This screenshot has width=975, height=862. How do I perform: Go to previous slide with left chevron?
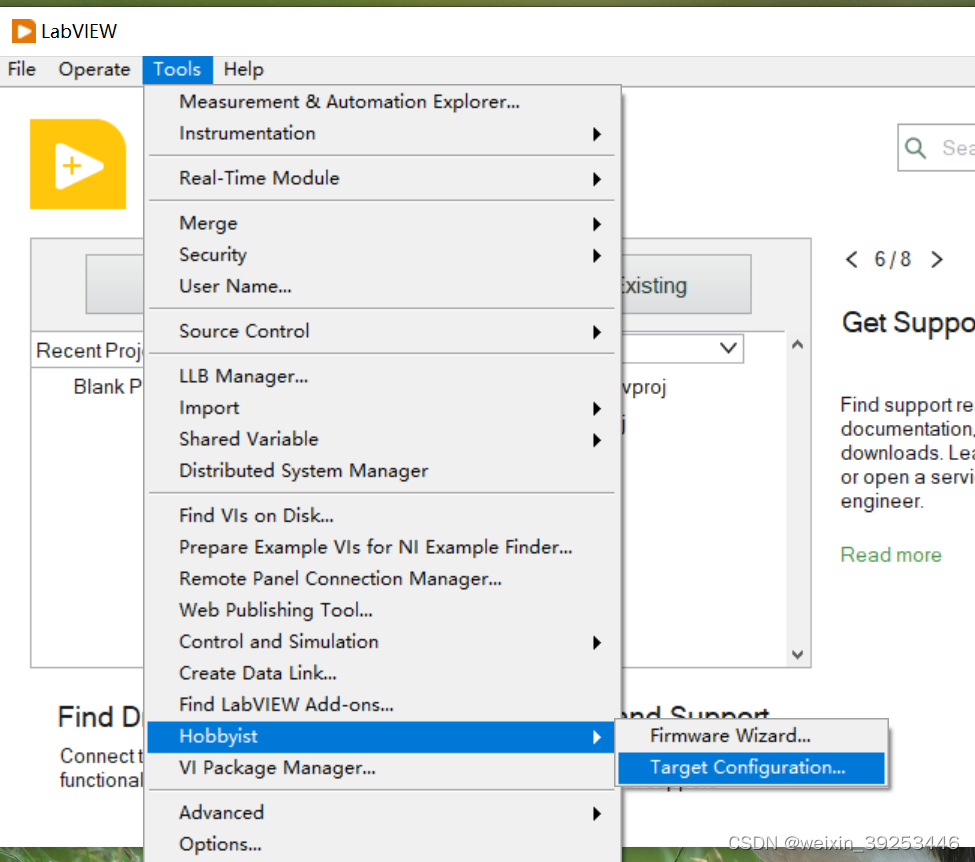[x=852, y=259]
